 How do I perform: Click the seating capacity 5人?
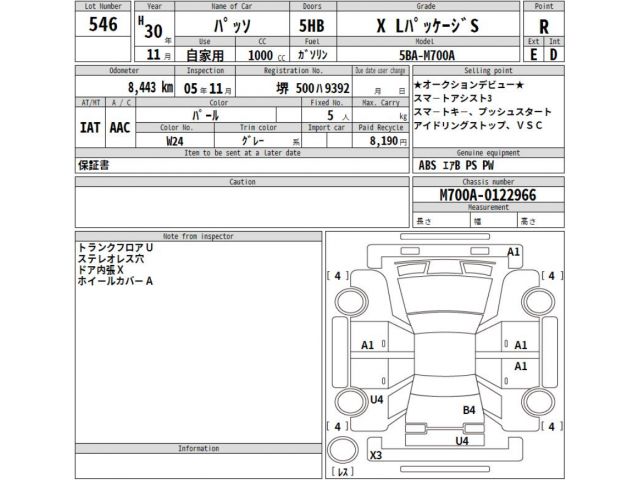(338, 116)
